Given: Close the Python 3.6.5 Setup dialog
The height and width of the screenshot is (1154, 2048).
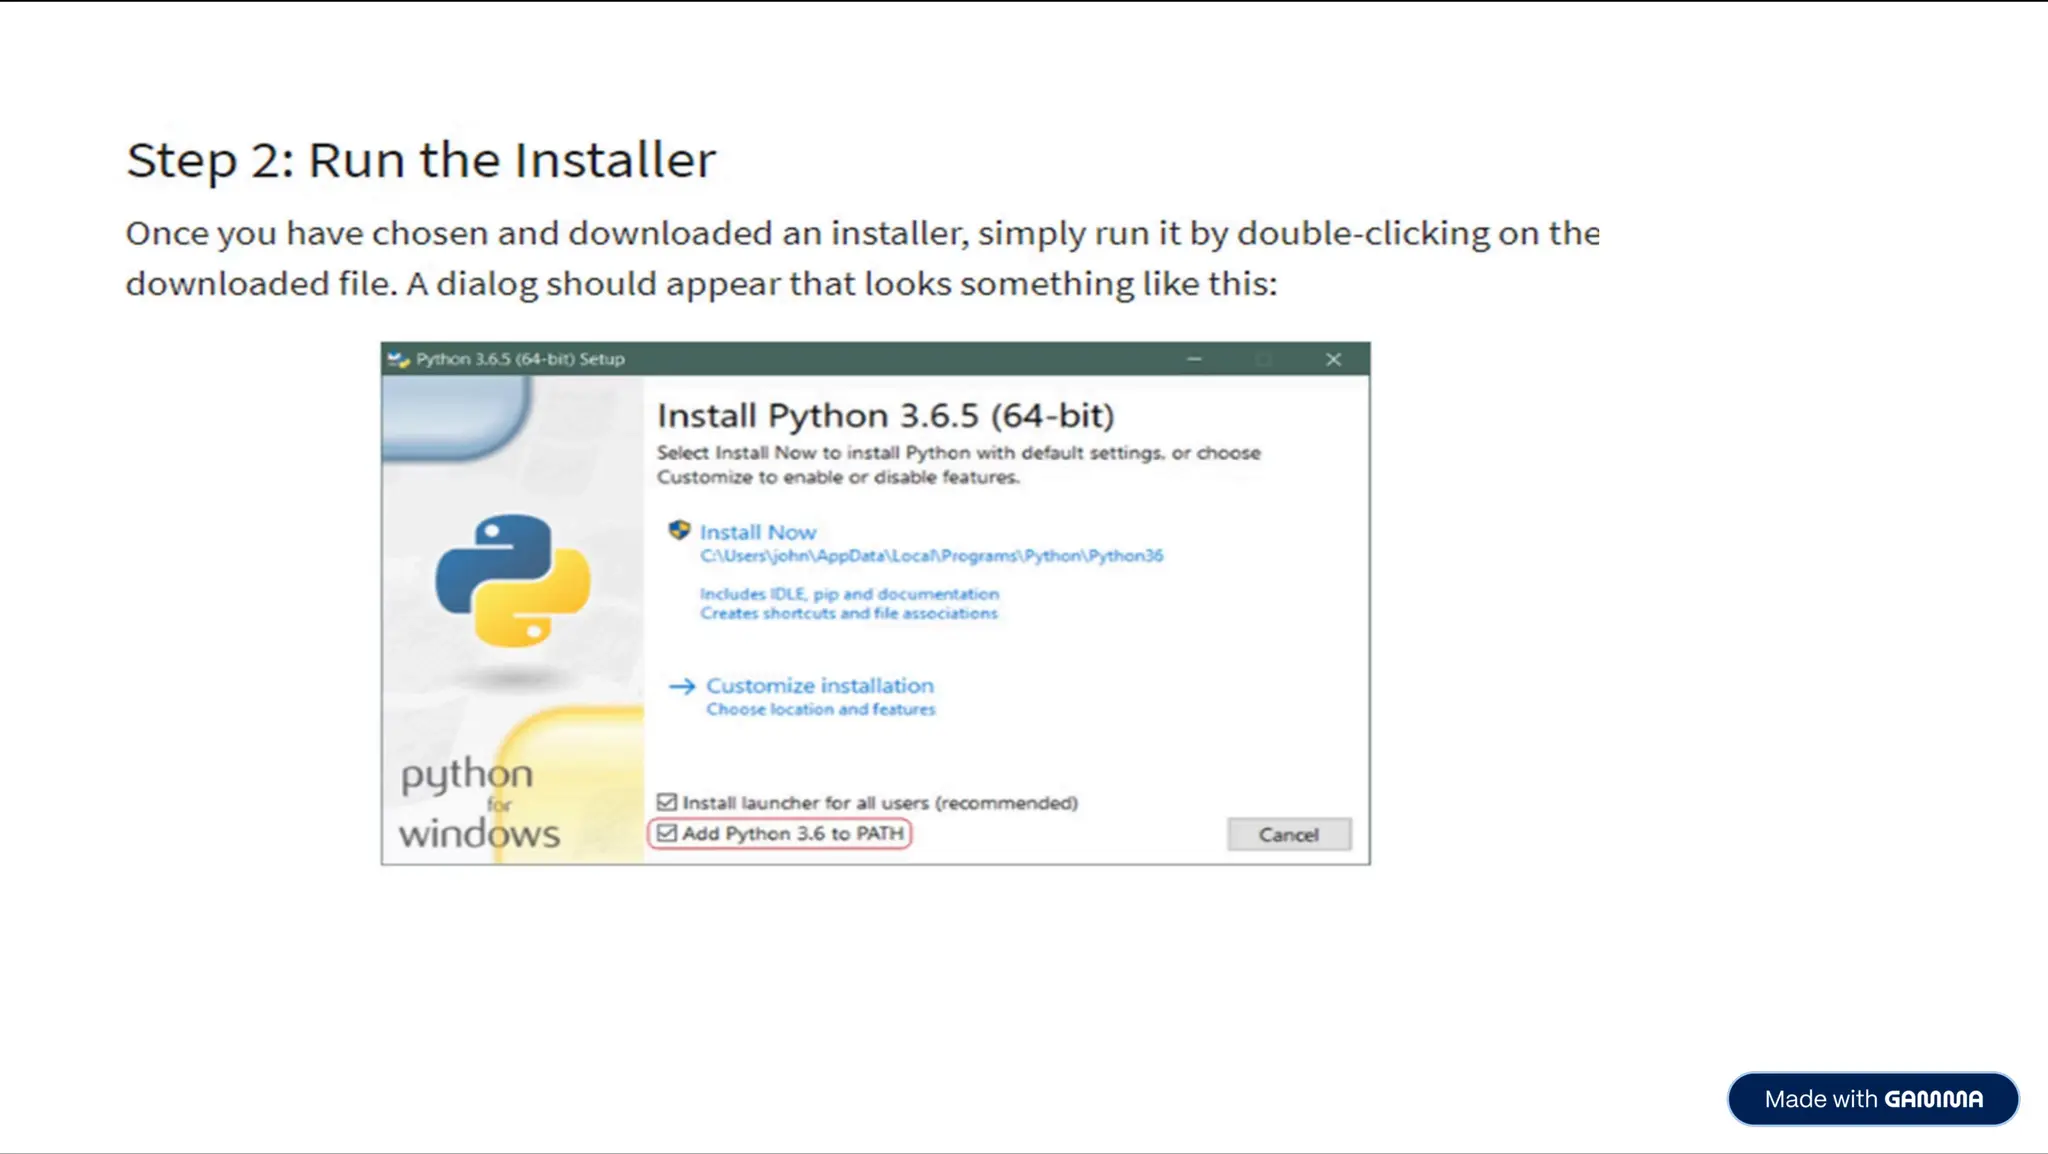Looking at the screenshot, I should (1333, 359).
